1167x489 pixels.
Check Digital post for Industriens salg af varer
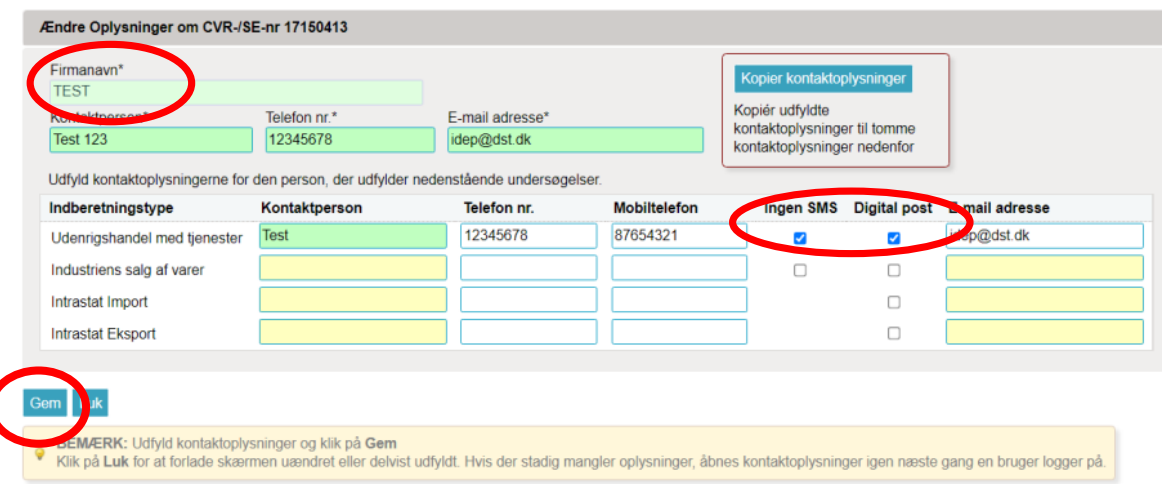click(894, 270)
